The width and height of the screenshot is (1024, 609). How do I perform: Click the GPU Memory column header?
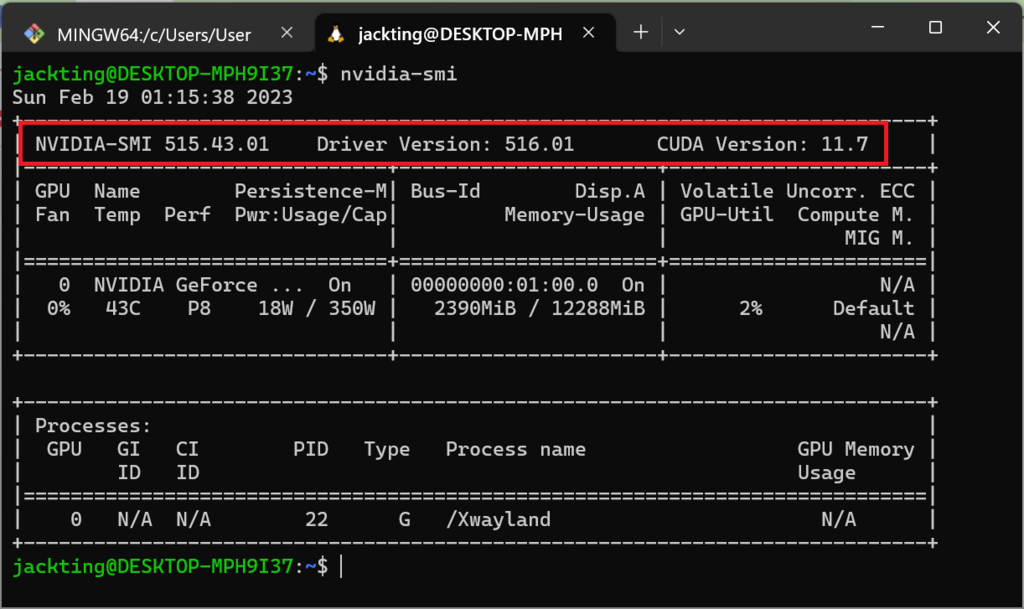tap(856, 449)
